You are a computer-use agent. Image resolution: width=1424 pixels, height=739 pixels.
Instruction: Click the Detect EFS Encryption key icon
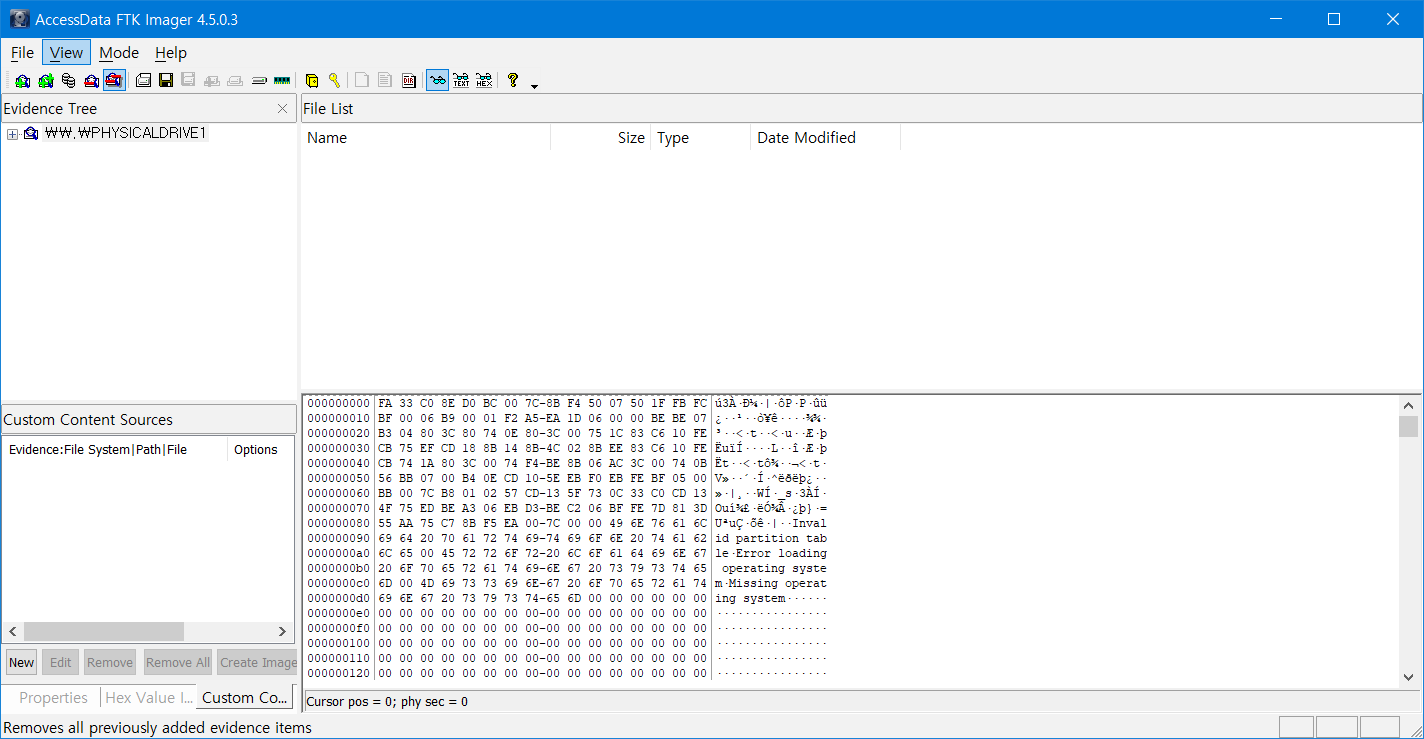[335, 81]
